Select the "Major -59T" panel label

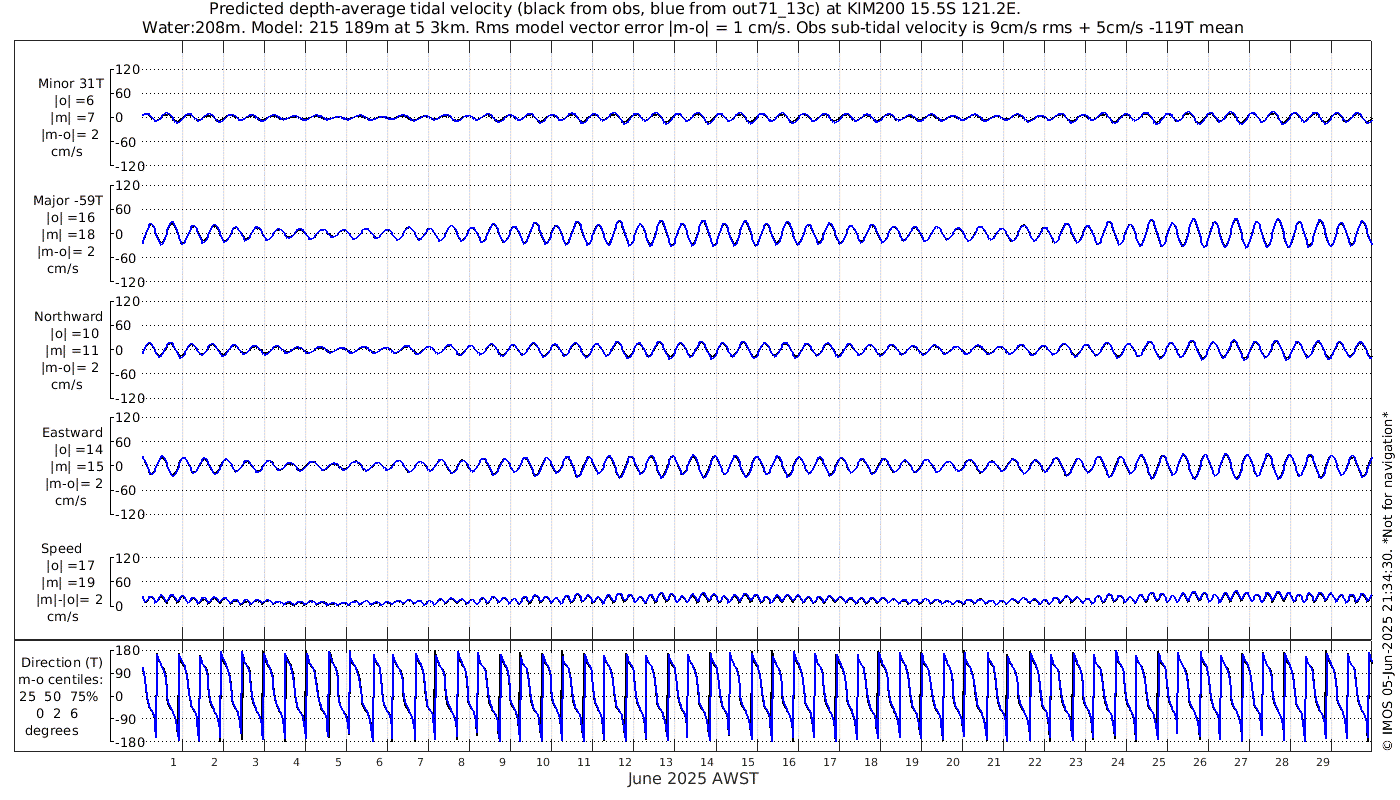(x=68, y=200)
